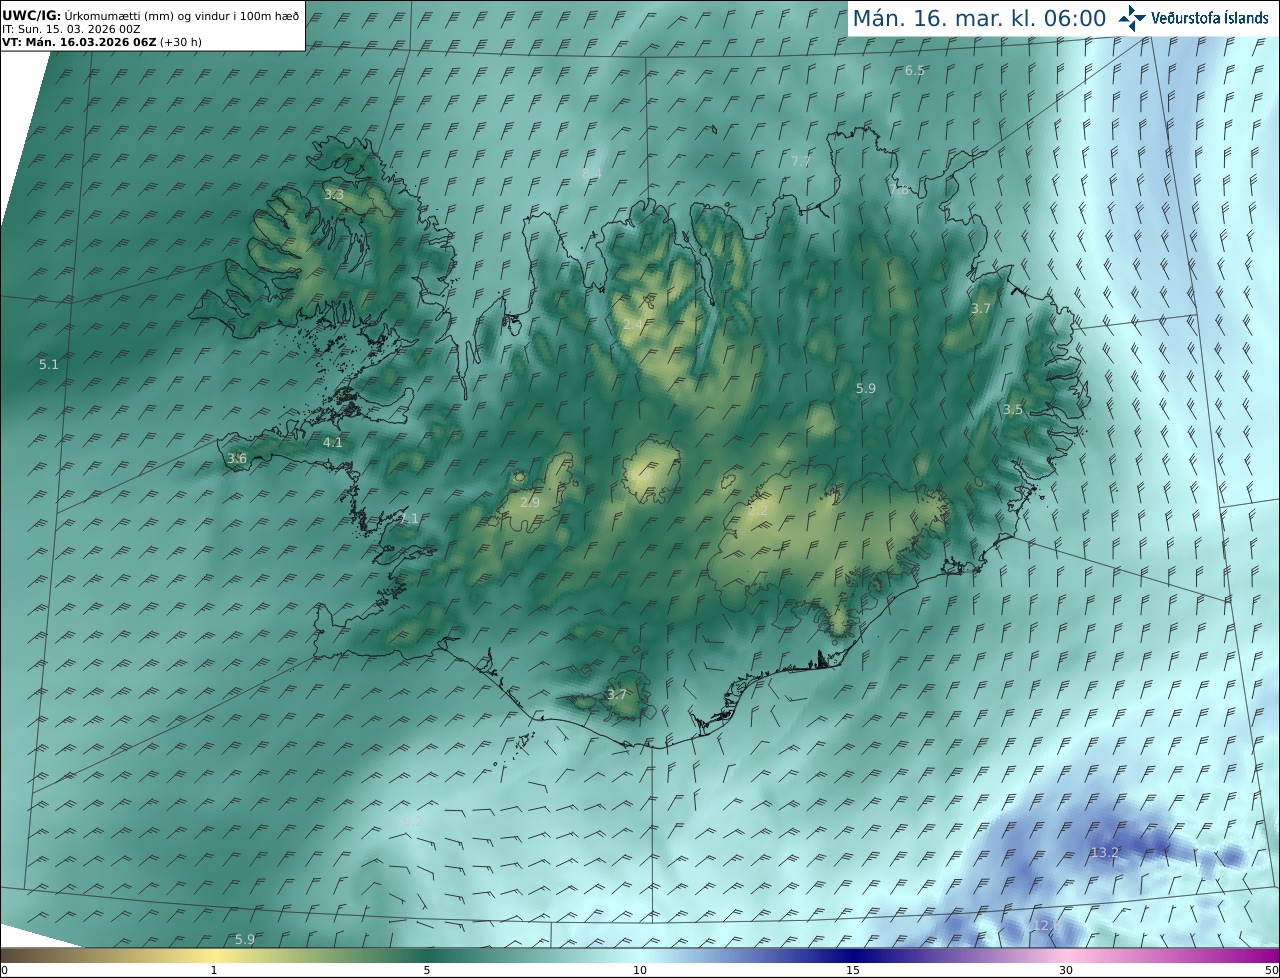
Task: Pick the dark blue colorbar segment above tick 15
Action: pyautogui.click(x=853, y=956)
